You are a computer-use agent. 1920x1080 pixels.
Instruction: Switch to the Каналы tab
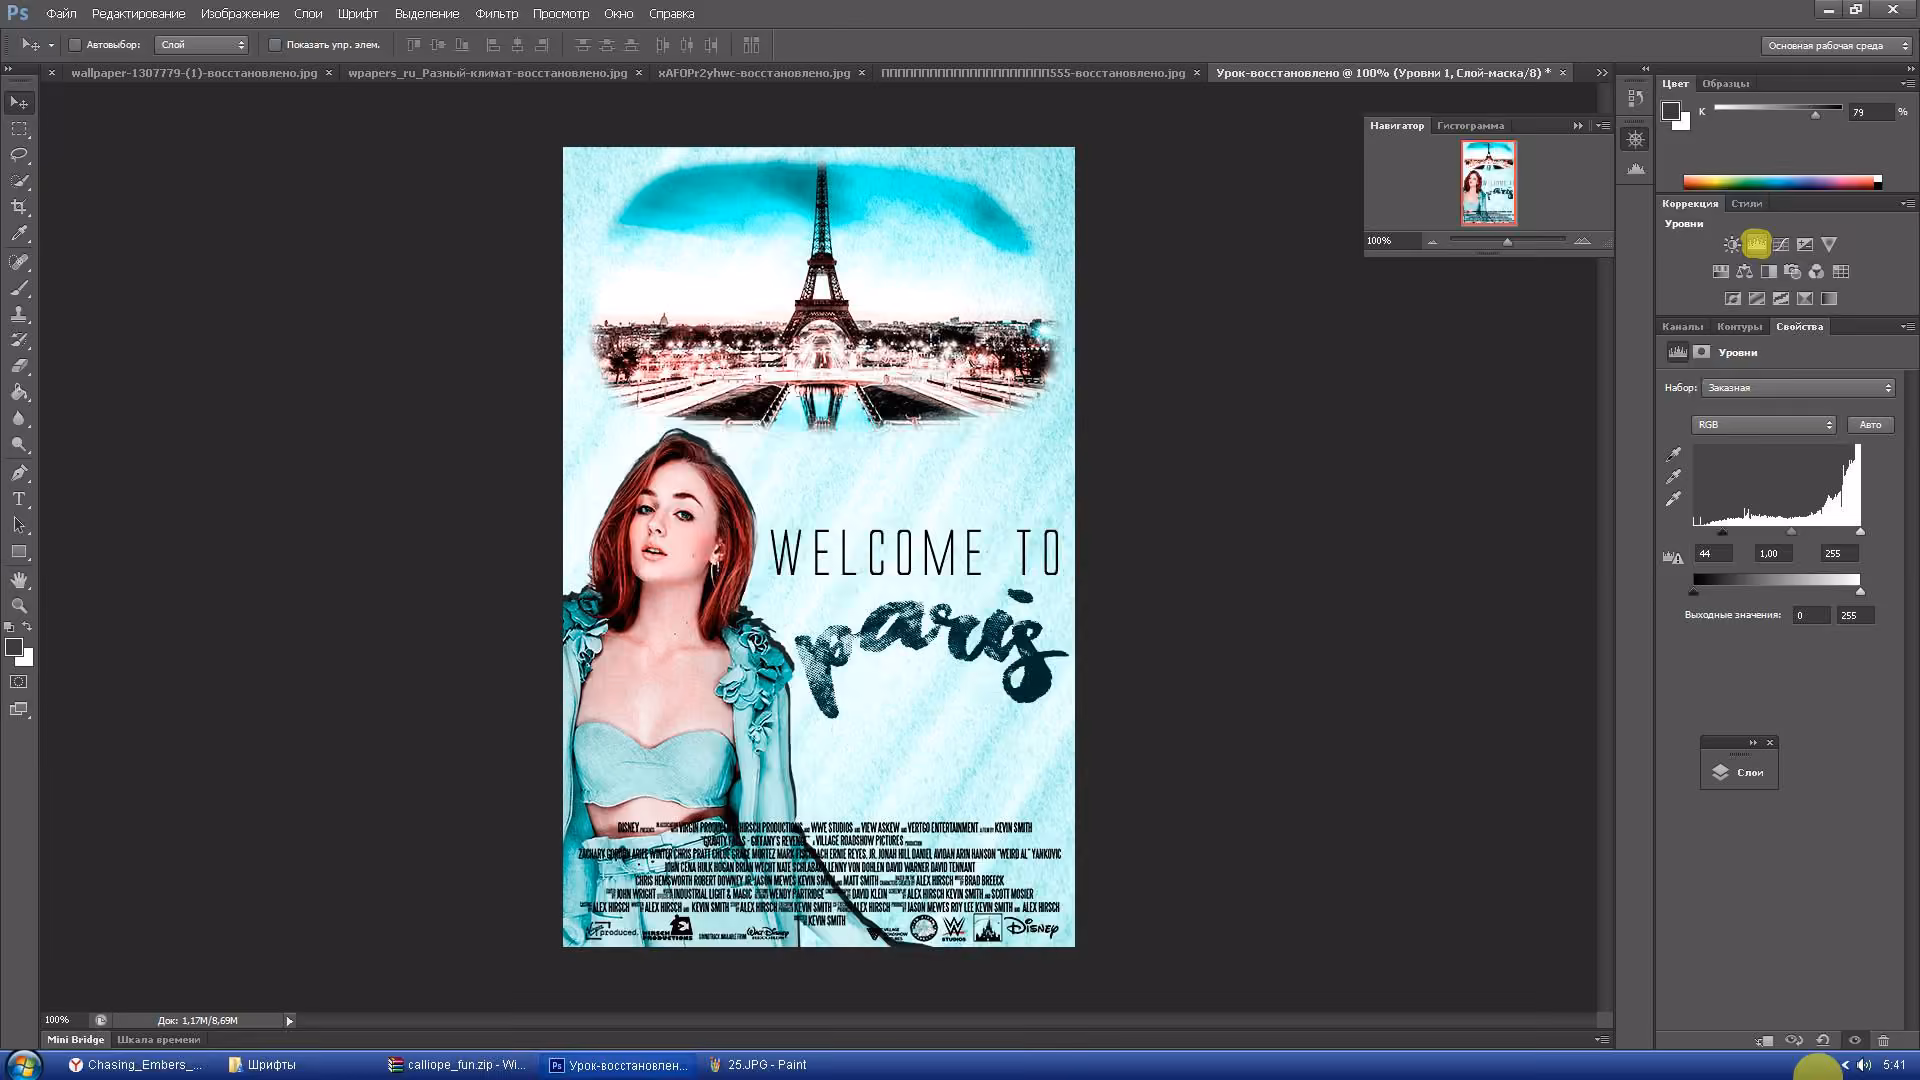coord(1683,327)
